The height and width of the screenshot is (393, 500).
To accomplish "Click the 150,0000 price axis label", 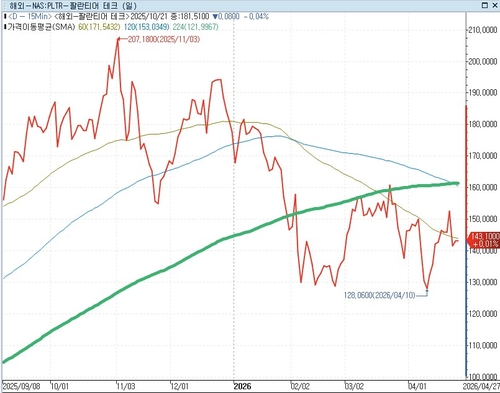I will 483,219.
